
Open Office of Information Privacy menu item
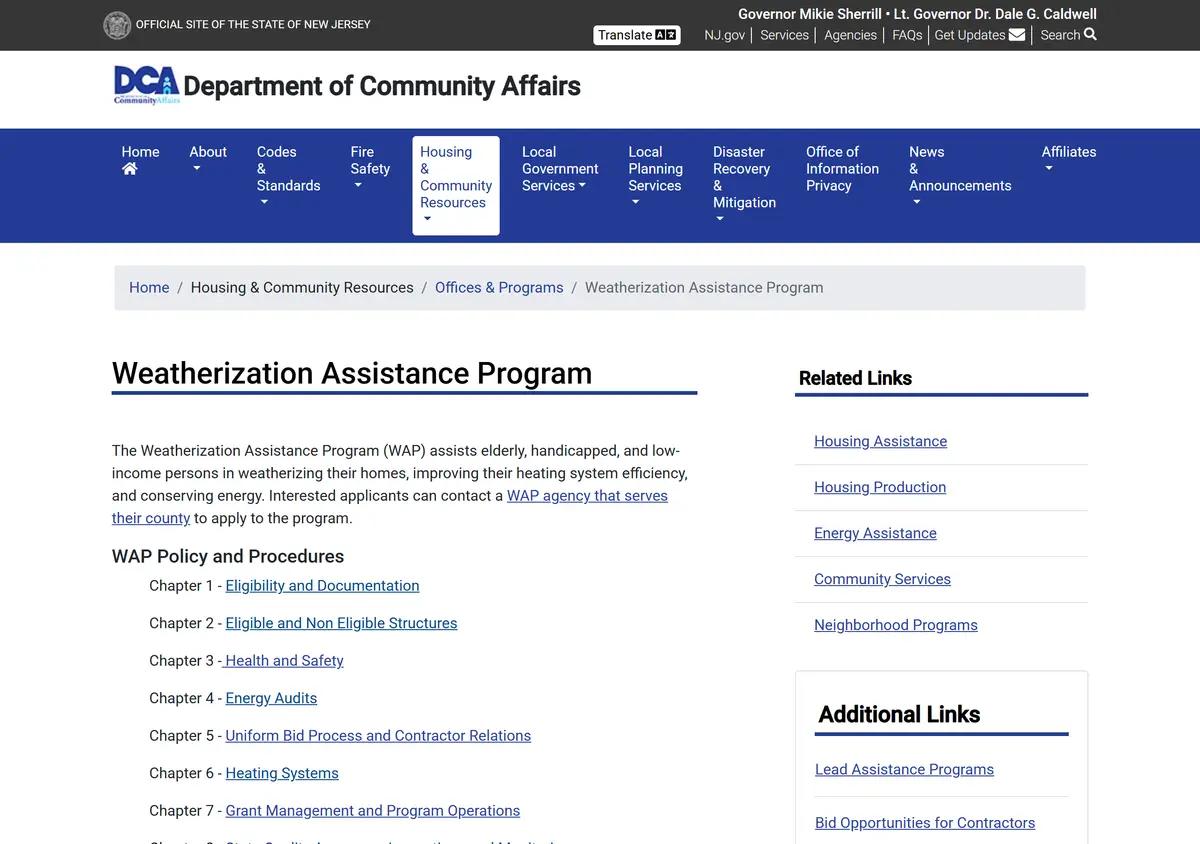click(843, 169)
